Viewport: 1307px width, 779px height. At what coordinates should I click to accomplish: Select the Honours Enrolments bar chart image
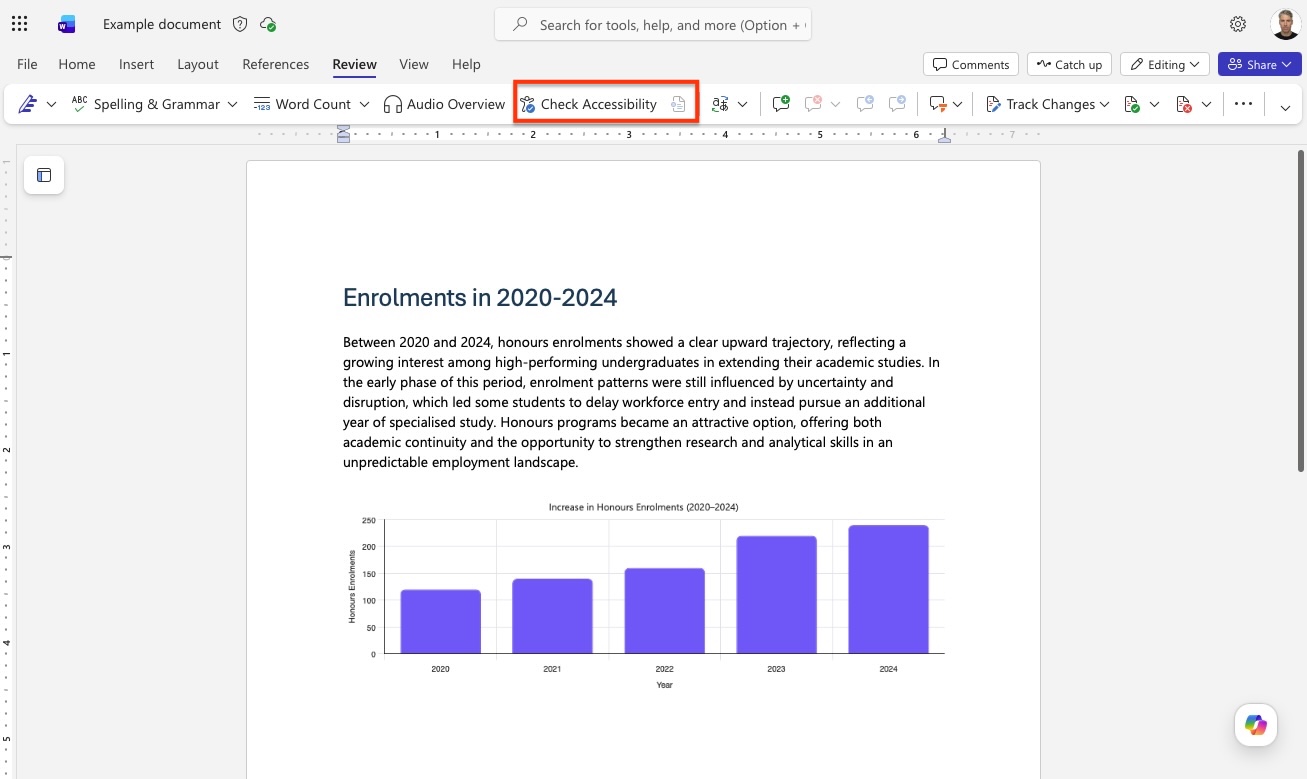click(643, 595)
